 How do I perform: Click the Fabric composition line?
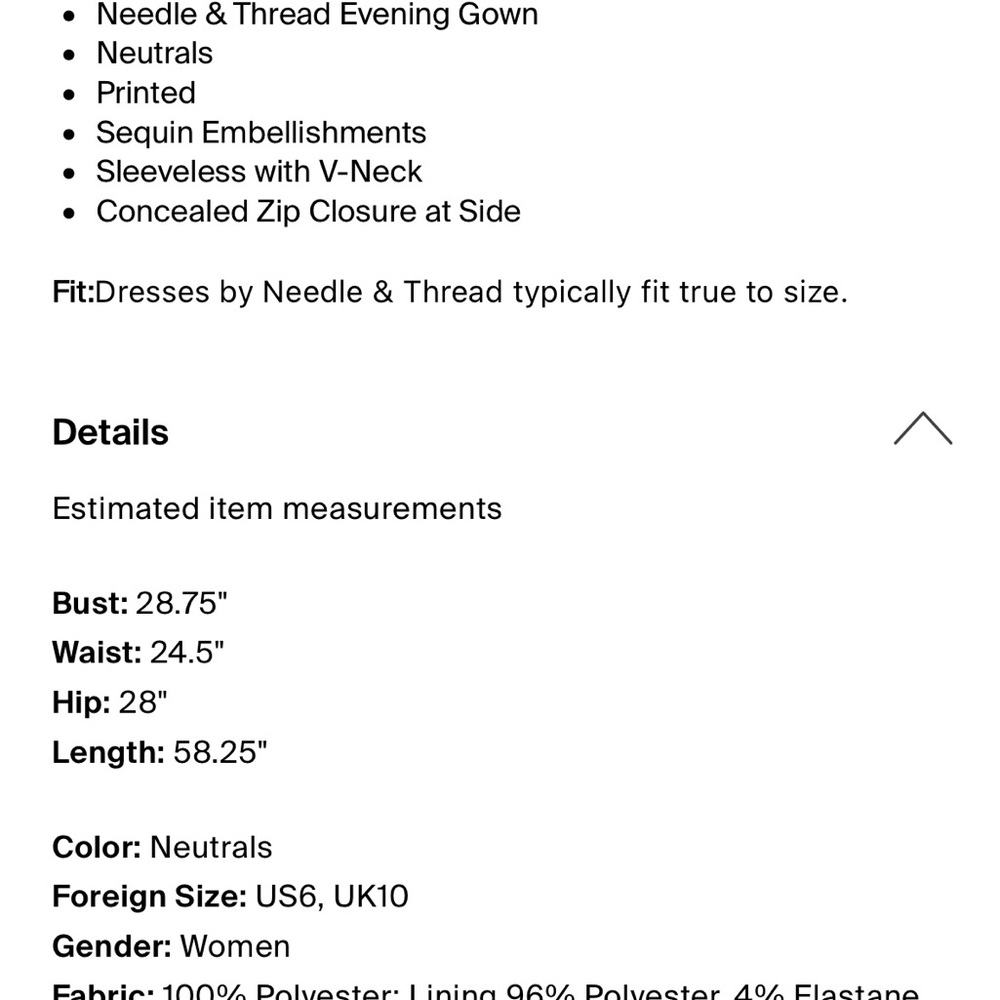point(485,990)
